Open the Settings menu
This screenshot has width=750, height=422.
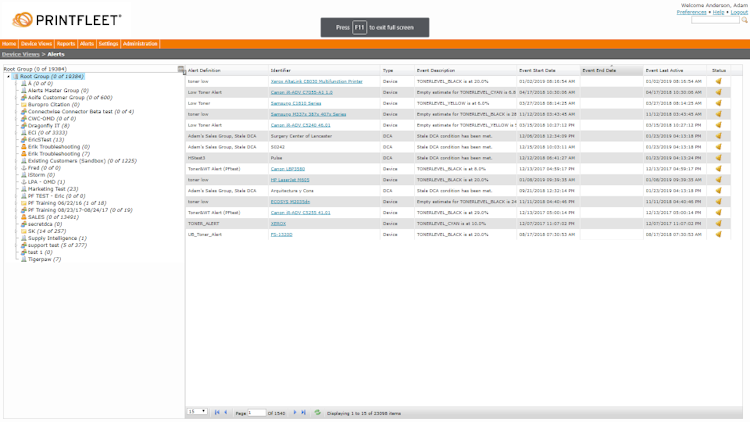coord(108,44)
